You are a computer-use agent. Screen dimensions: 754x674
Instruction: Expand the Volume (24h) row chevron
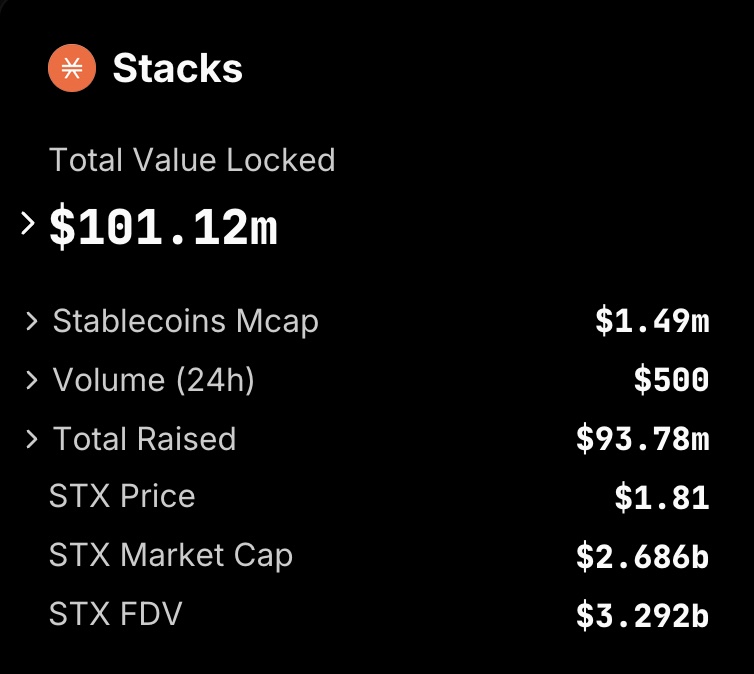click(x=32, y=380)
